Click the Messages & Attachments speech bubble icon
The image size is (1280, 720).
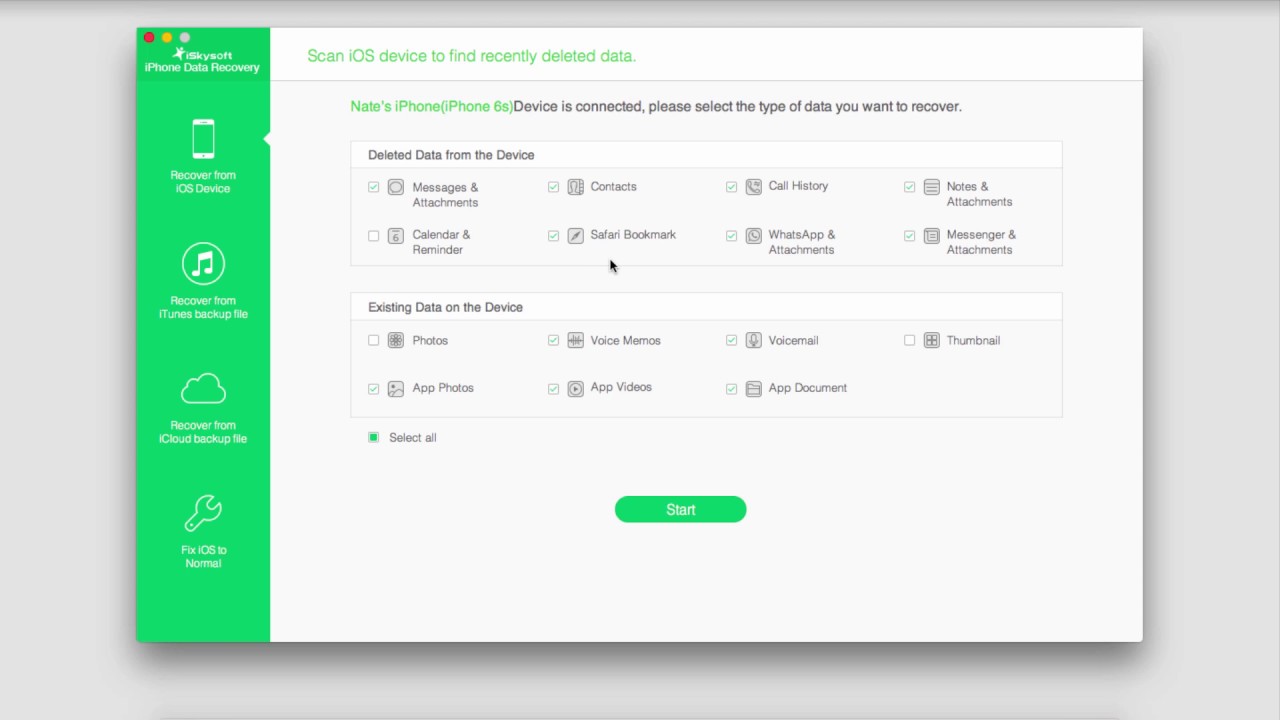(x=396, y=187)
